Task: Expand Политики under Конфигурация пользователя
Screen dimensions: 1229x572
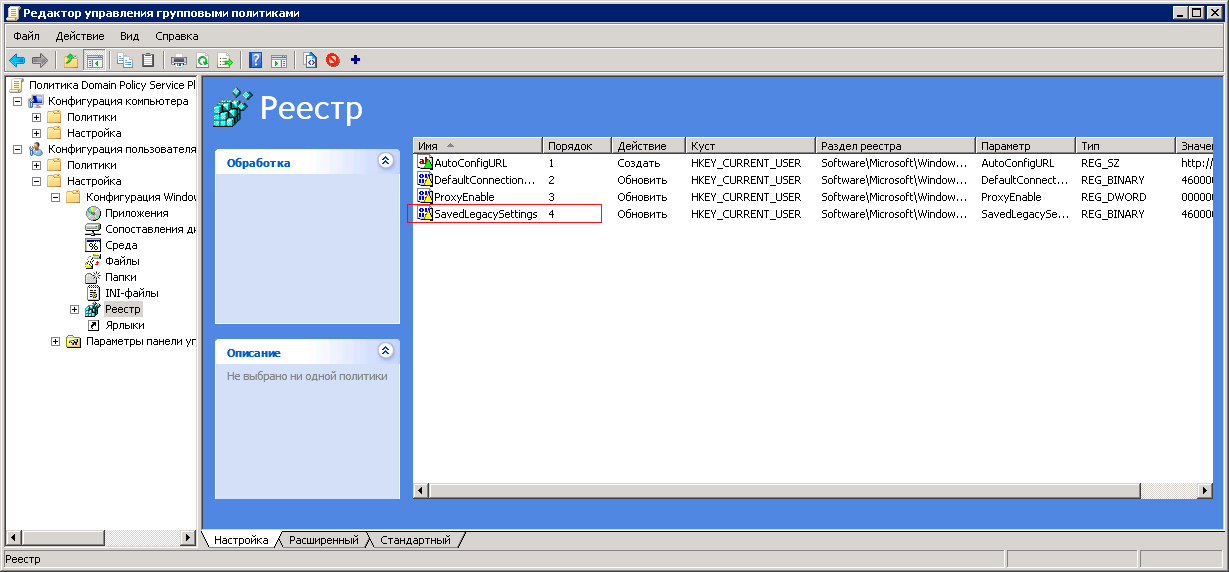Action: (x=36, y=165)
